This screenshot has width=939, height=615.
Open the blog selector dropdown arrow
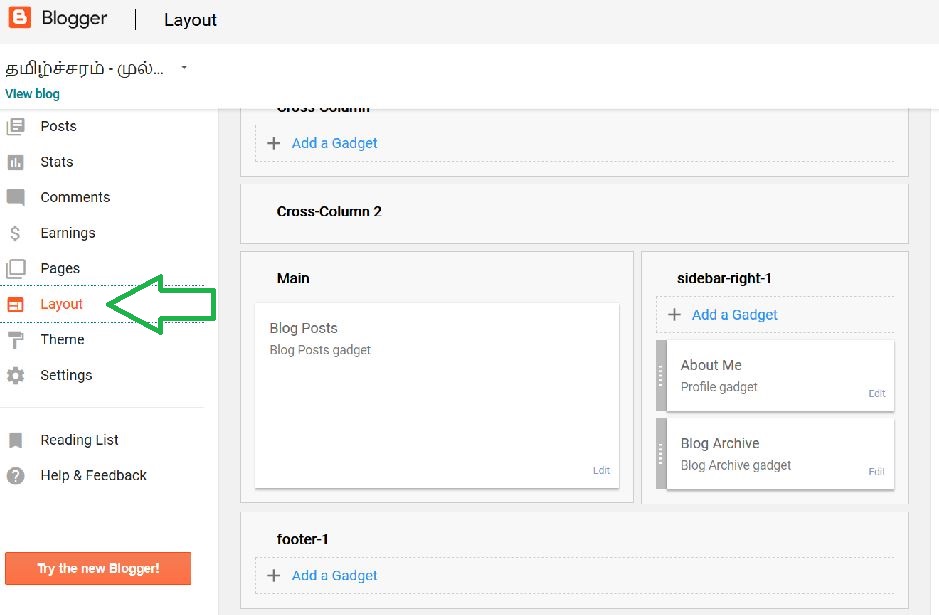184,68
